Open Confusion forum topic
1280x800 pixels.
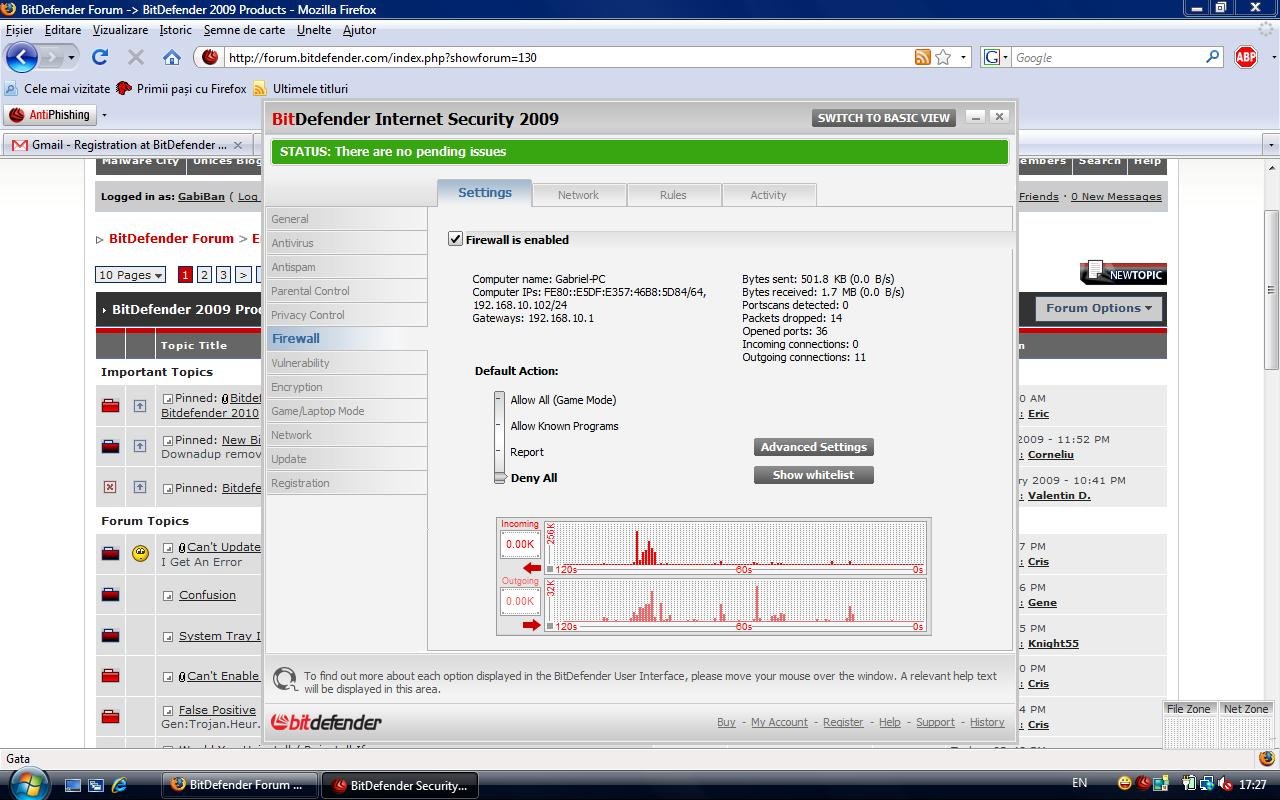[x=207, y=595]
